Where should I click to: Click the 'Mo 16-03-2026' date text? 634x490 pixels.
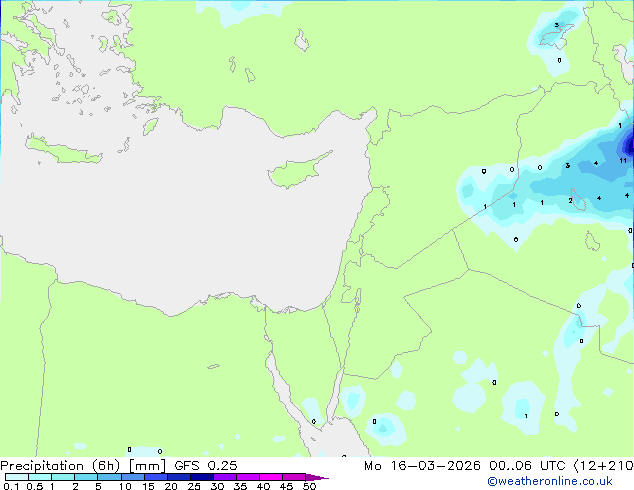click(422, 466)
